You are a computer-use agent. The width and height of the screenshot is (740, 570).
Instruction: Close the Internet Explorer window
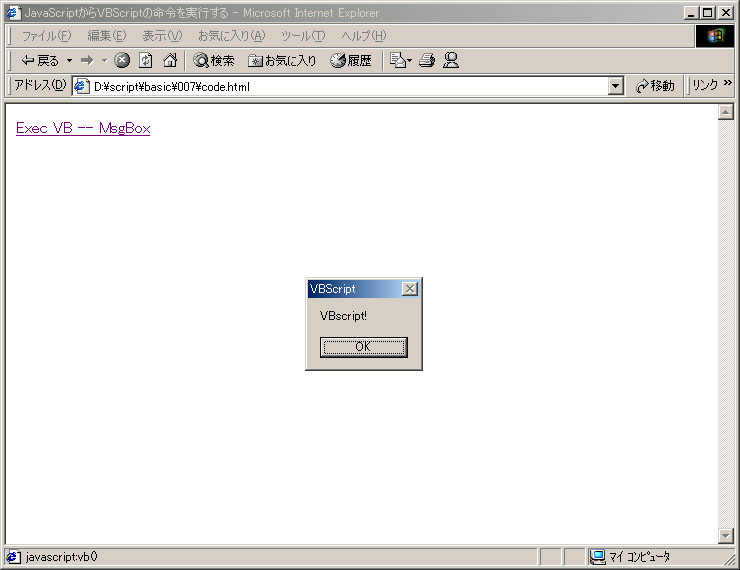pos(726,13)
